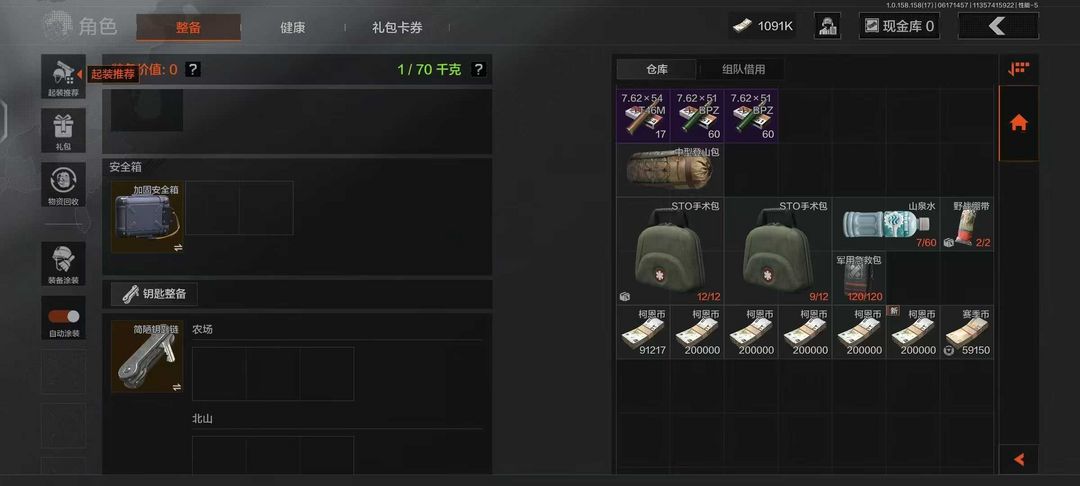Toggle the 自动涂装 auto-skin switch

(x=63, y=316)
